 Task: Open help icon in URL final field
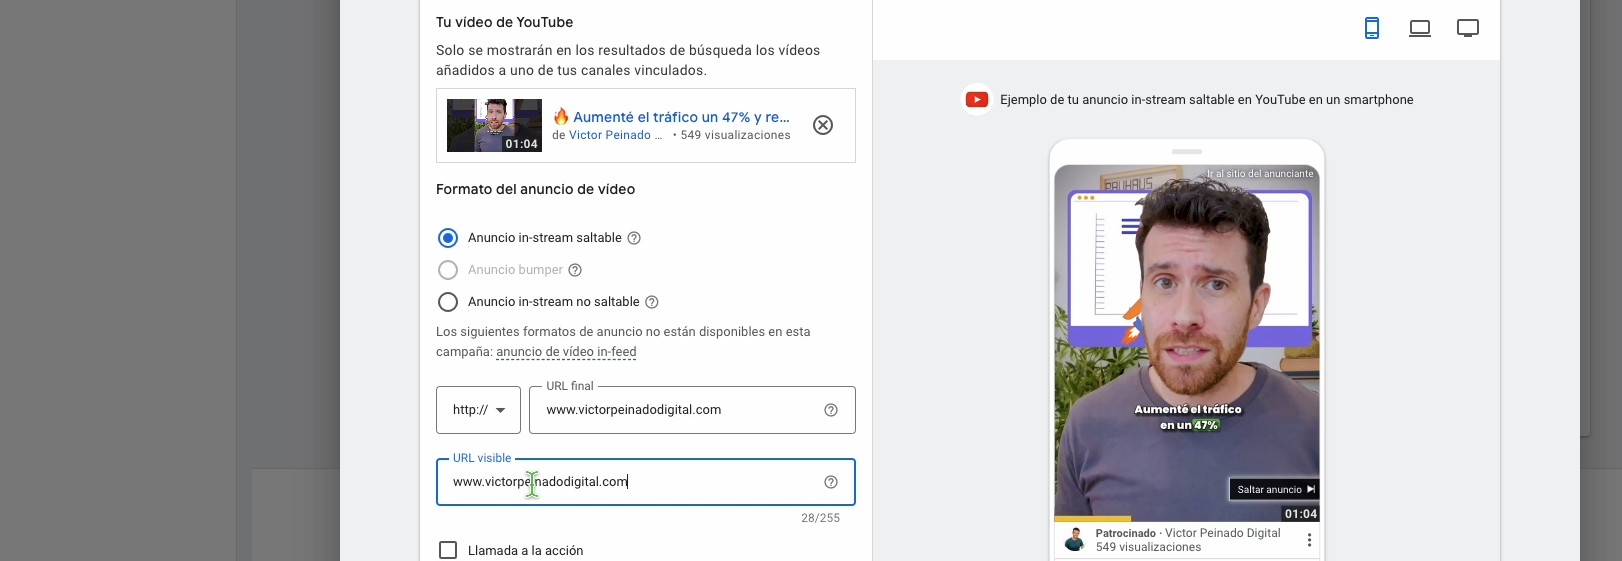coord(831,410)
